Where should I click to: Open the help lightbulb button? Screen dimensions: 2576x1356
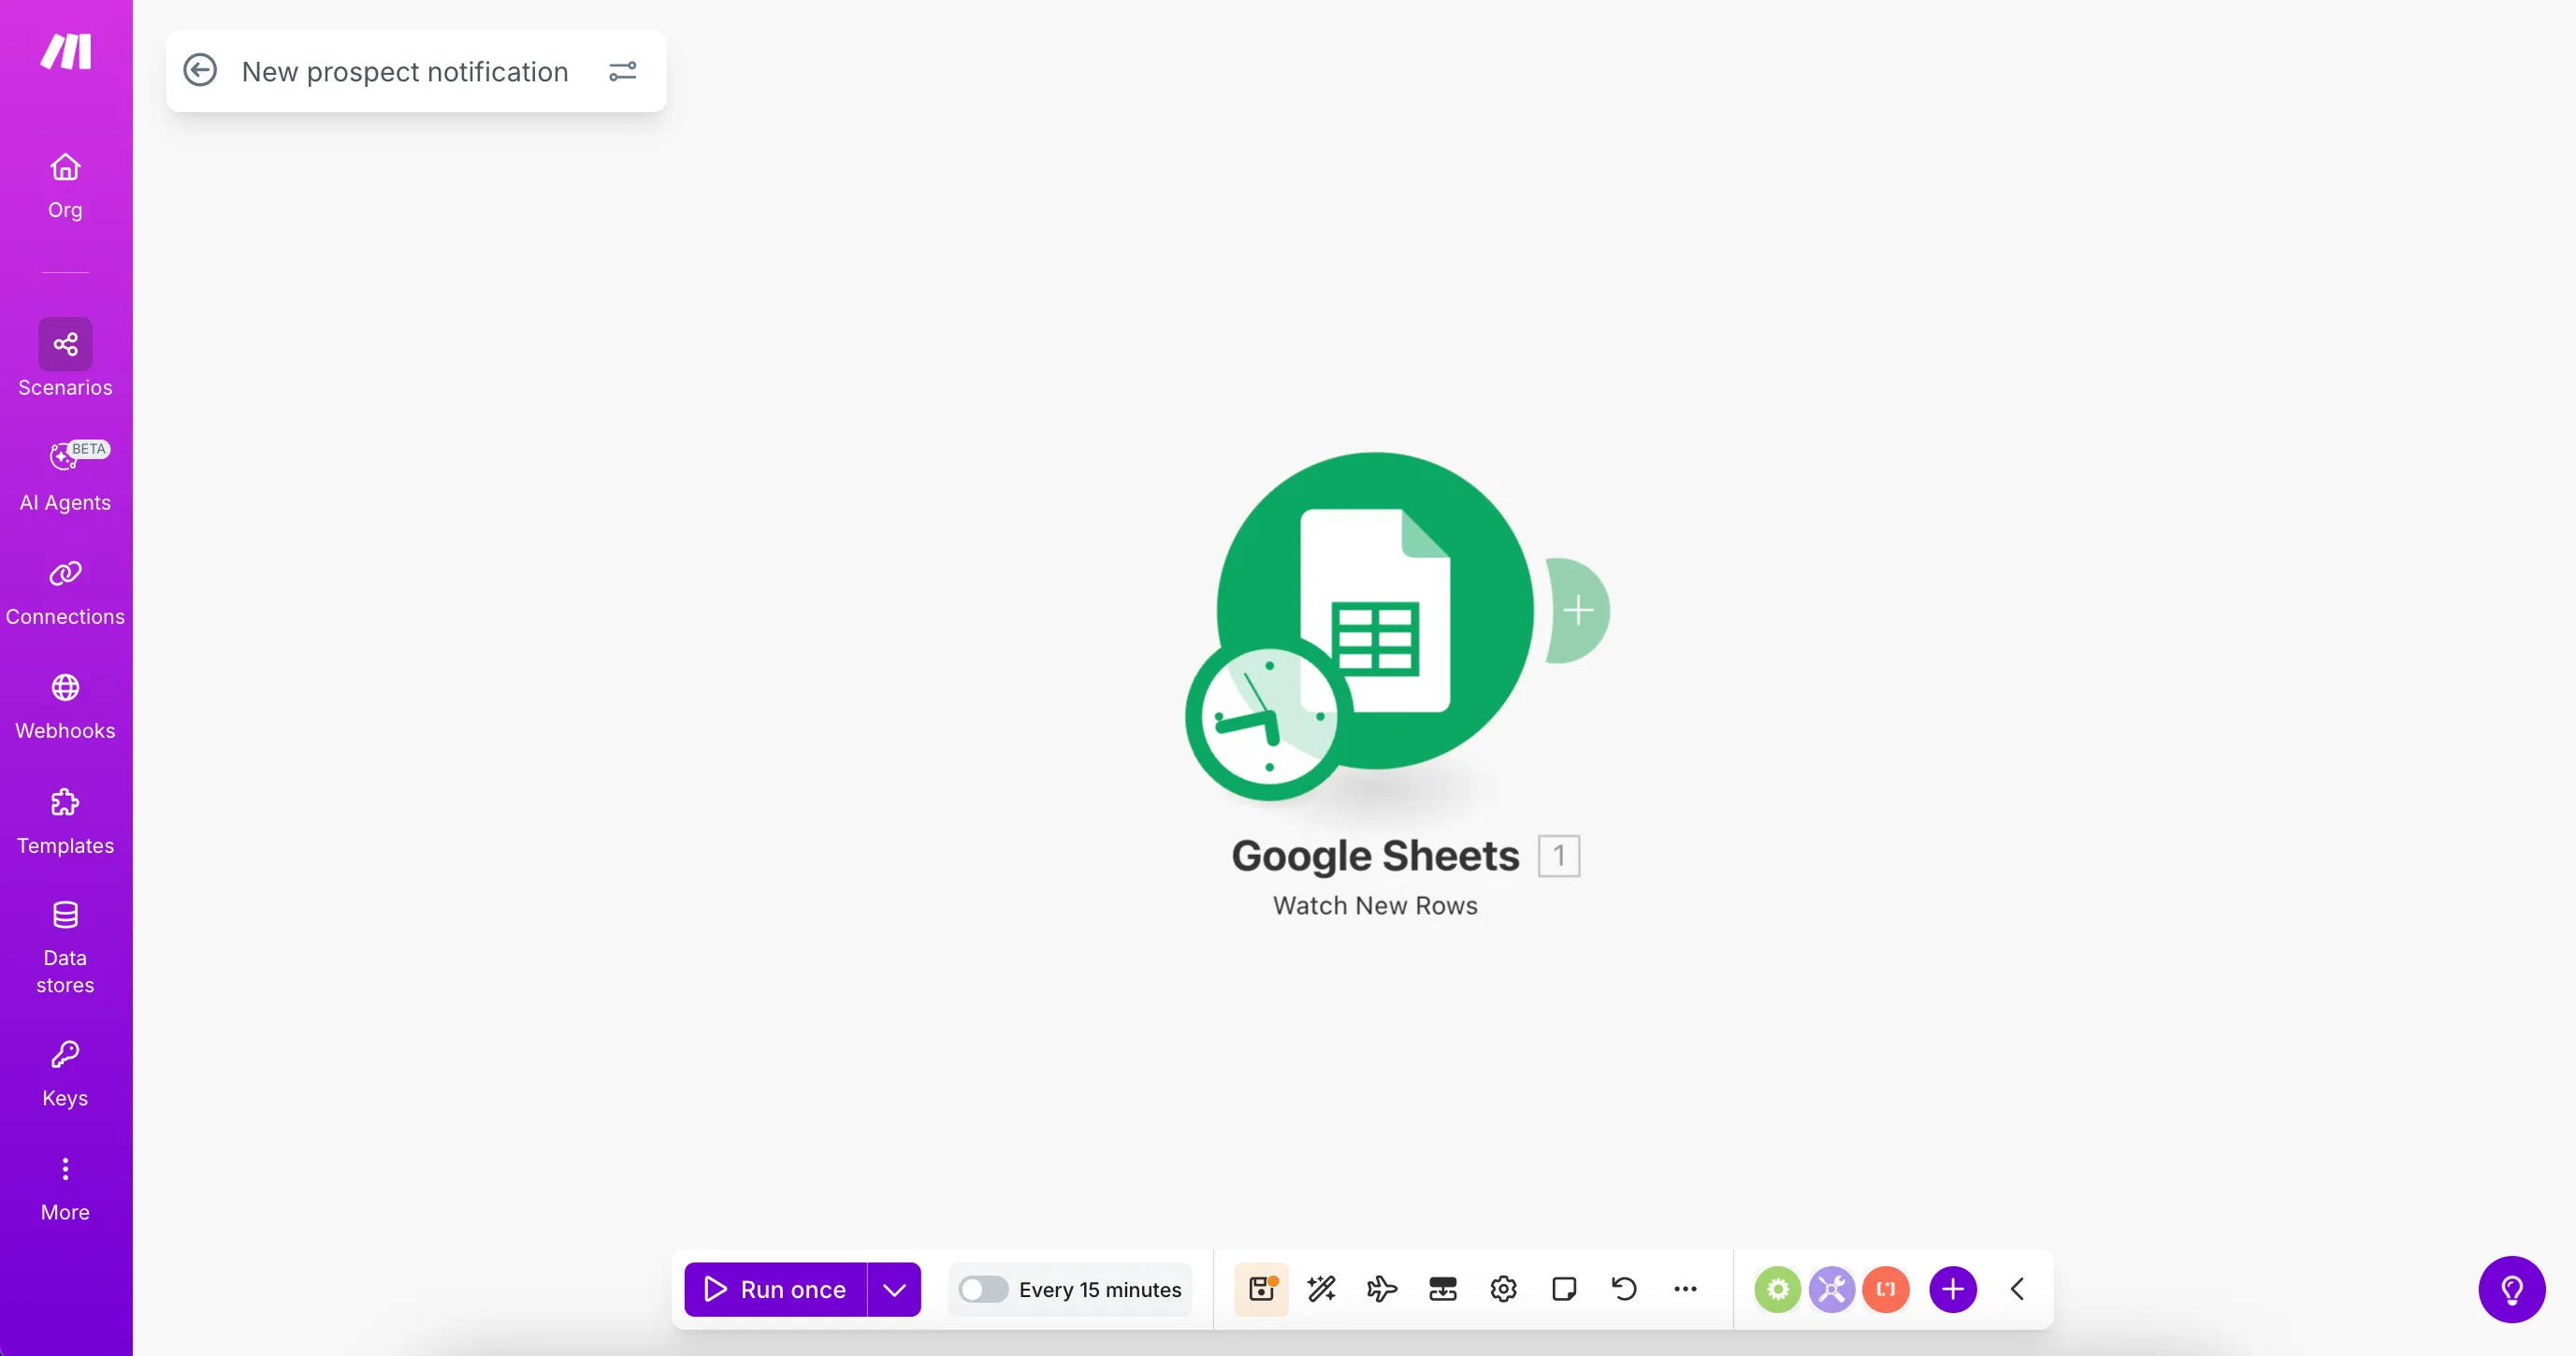[2511, 1289]
